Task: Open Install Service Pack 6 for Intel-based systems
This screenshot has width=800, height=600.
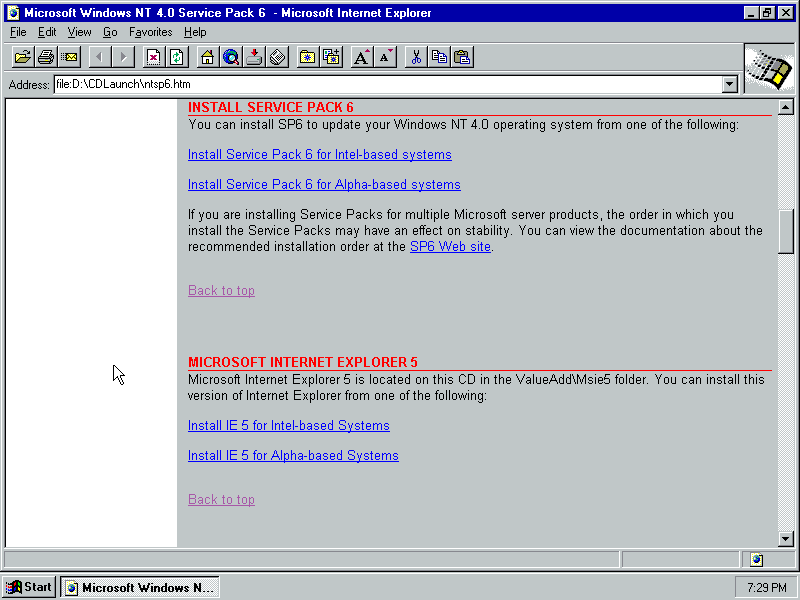Action: [x=319, y=155]
